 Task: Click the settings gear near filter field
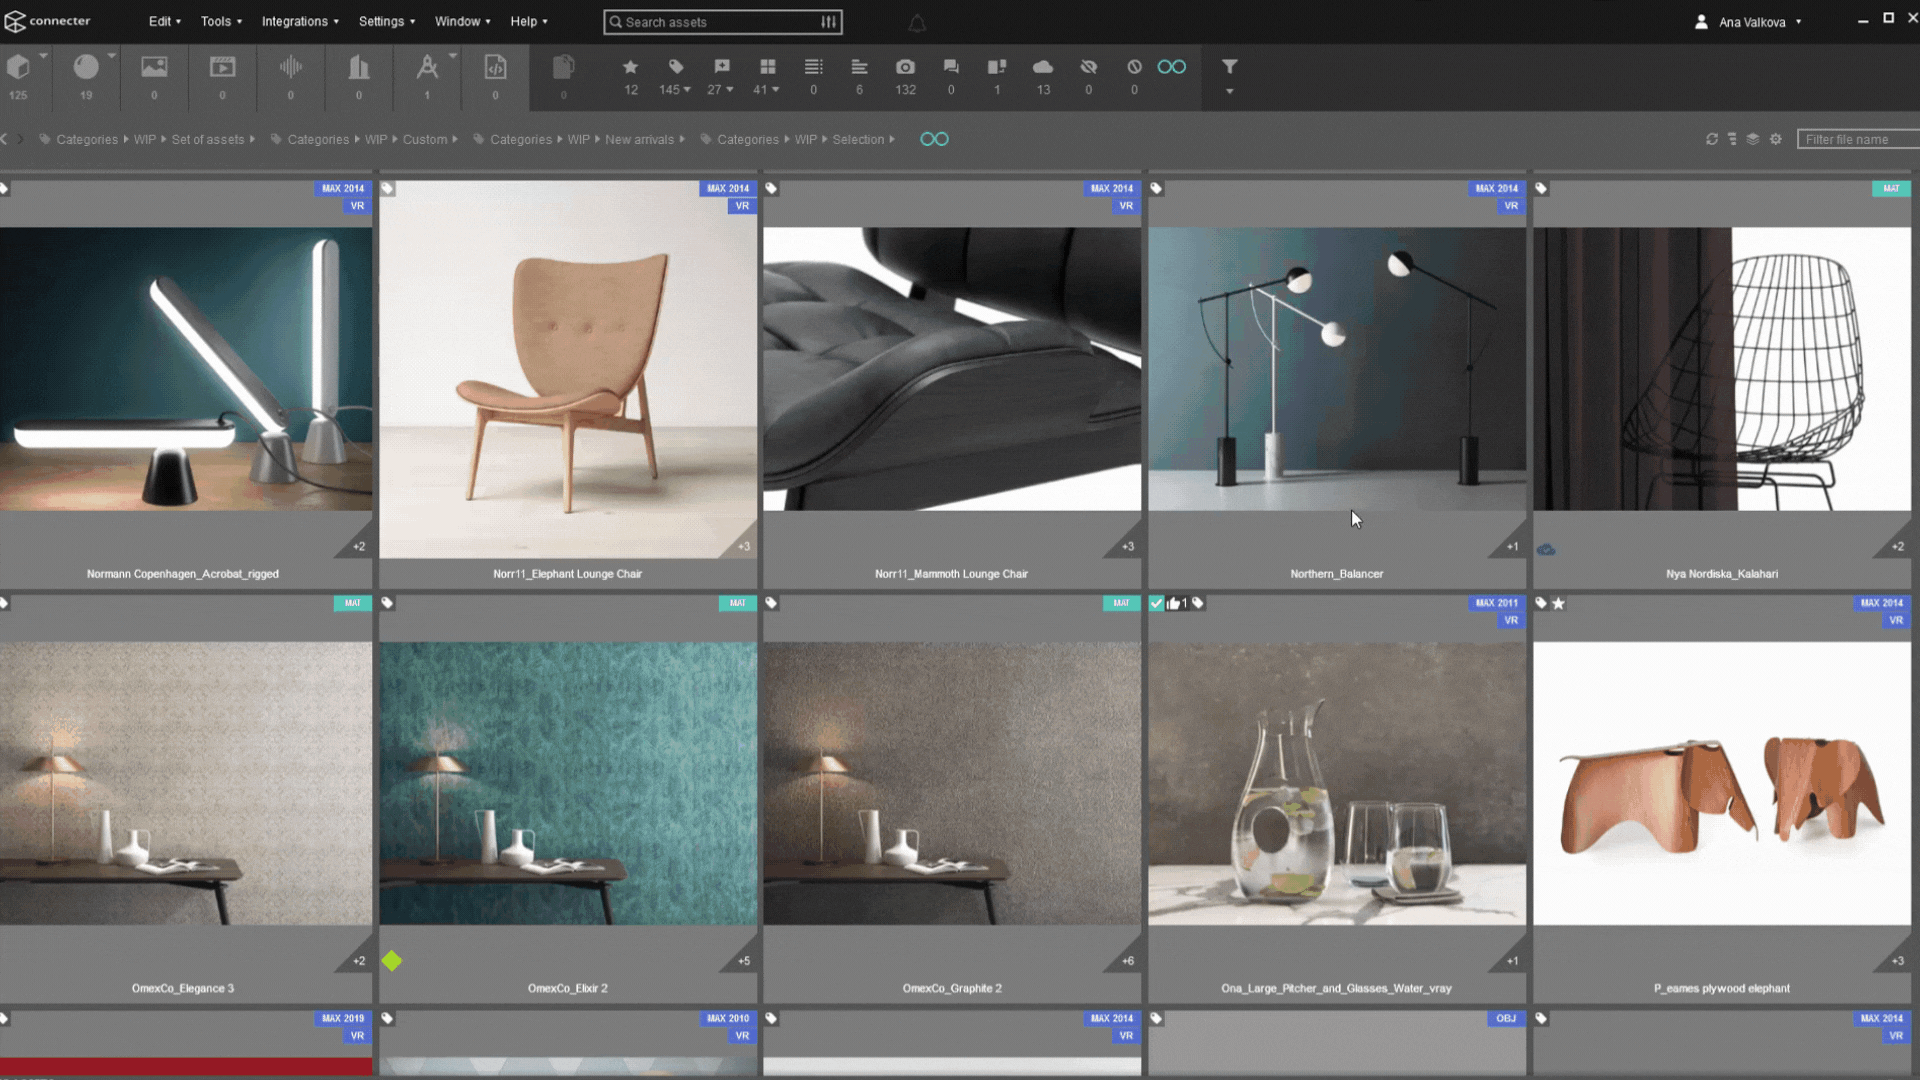click(x=1776, y=139)
